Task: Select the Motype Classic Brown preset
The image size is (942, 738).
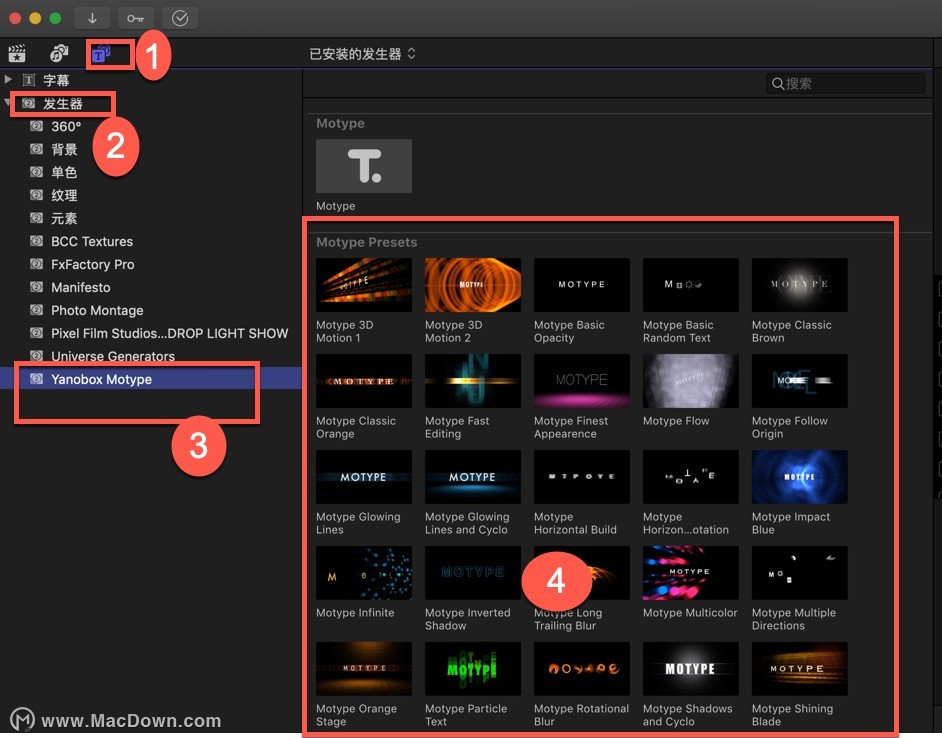Action: 800,285
